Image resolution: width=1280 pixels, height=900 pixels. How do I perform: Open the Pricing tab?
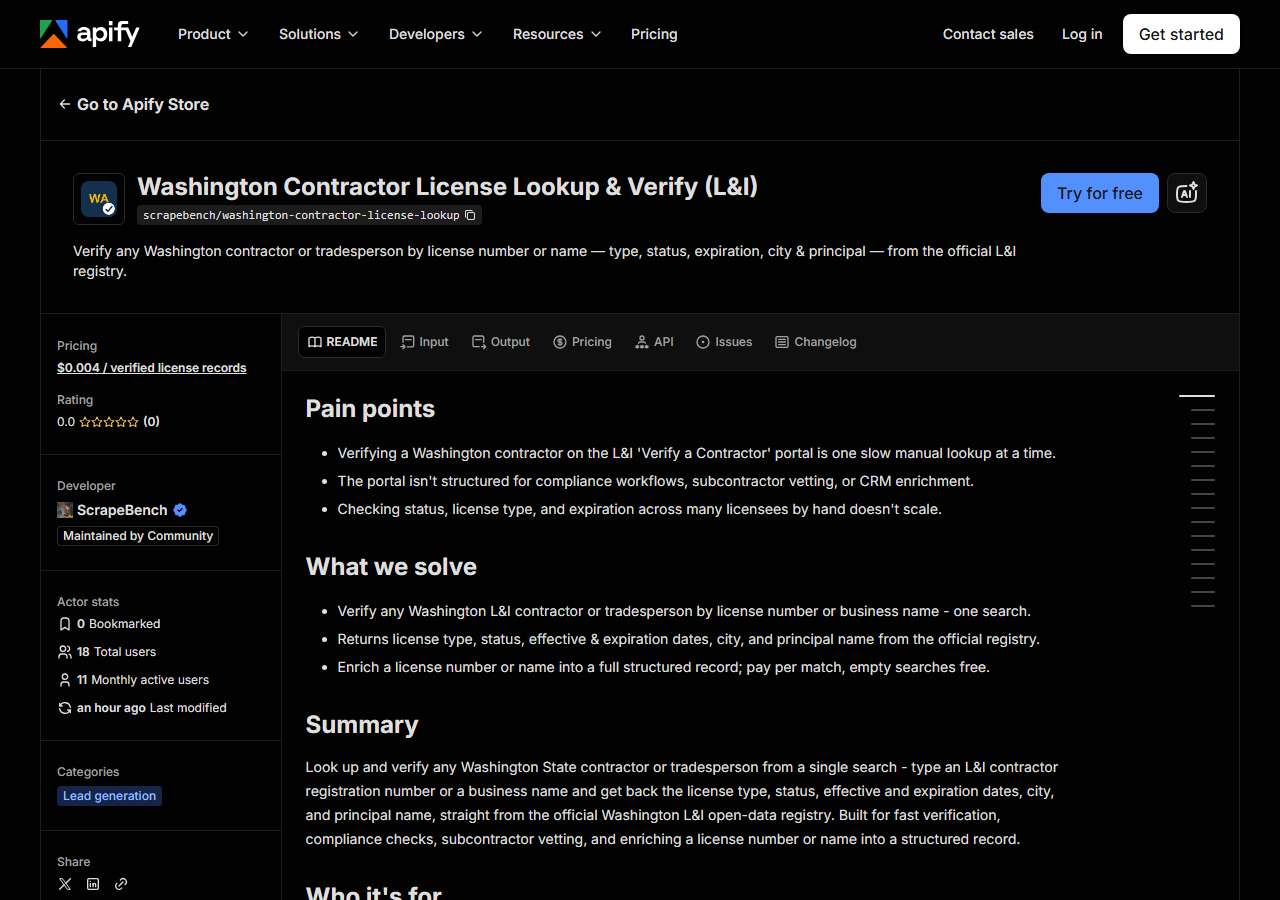pyautogui.click(x=582, y=342)
